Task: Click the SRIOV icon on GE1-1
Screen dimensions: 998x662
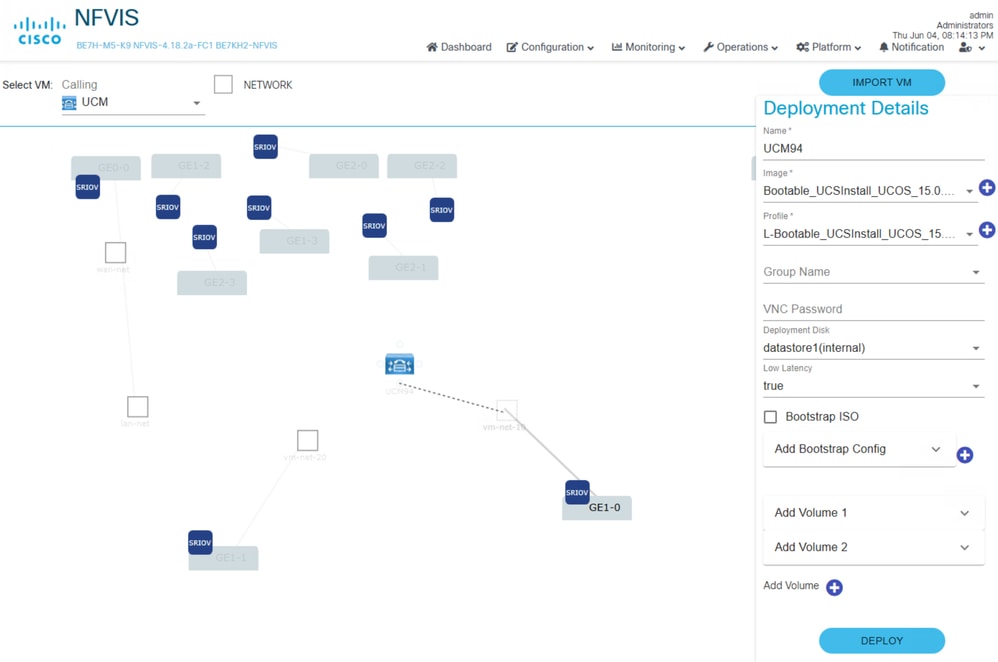Action: pyautogui.click(x=200, y=542)
